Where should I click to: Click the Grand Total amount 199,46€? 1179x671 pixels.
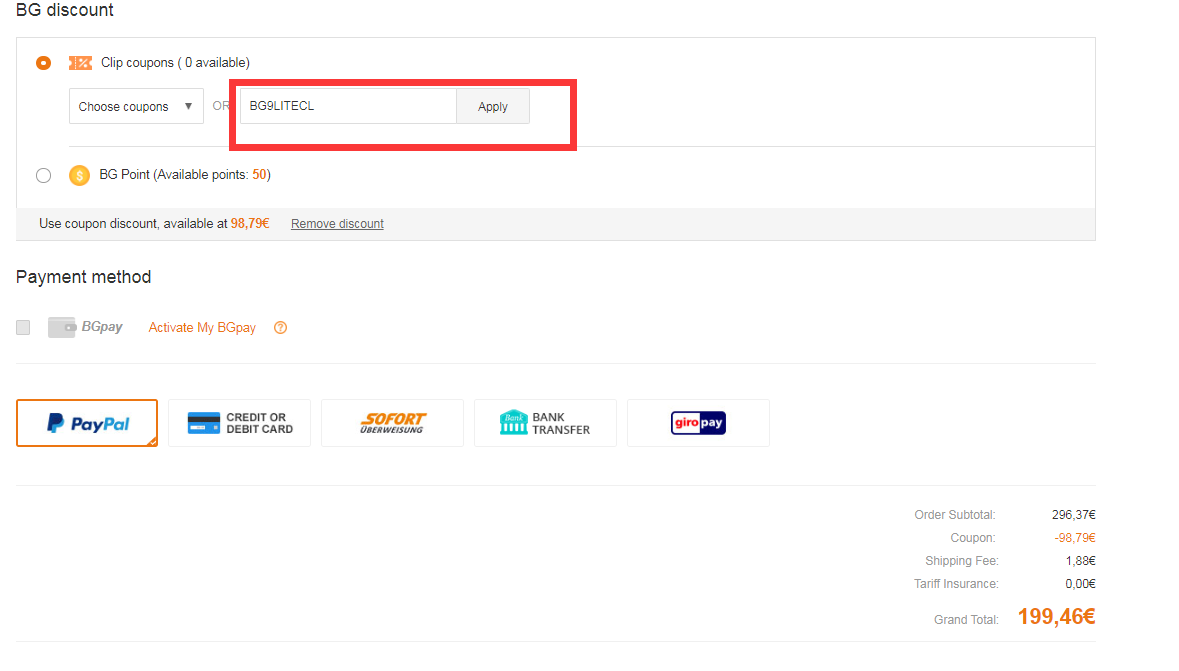pos(1056,617)
